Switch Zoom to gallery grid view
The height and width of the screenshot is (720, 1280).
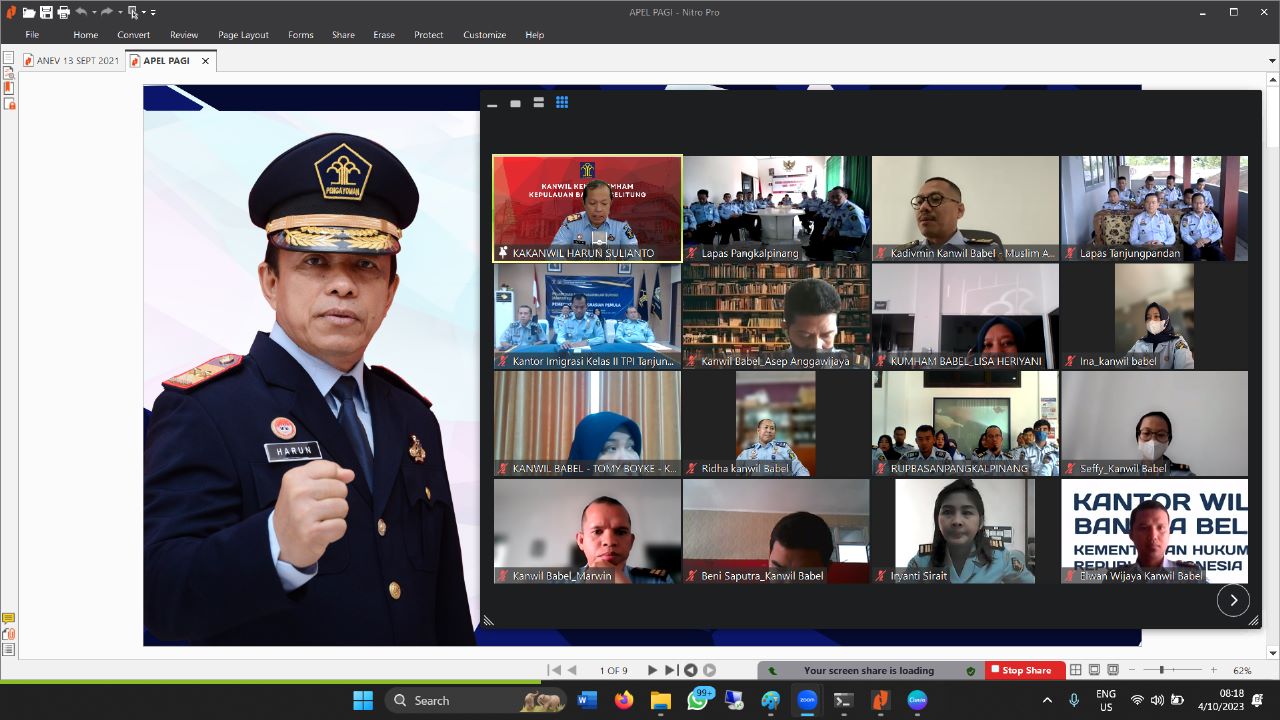point(562,102)
